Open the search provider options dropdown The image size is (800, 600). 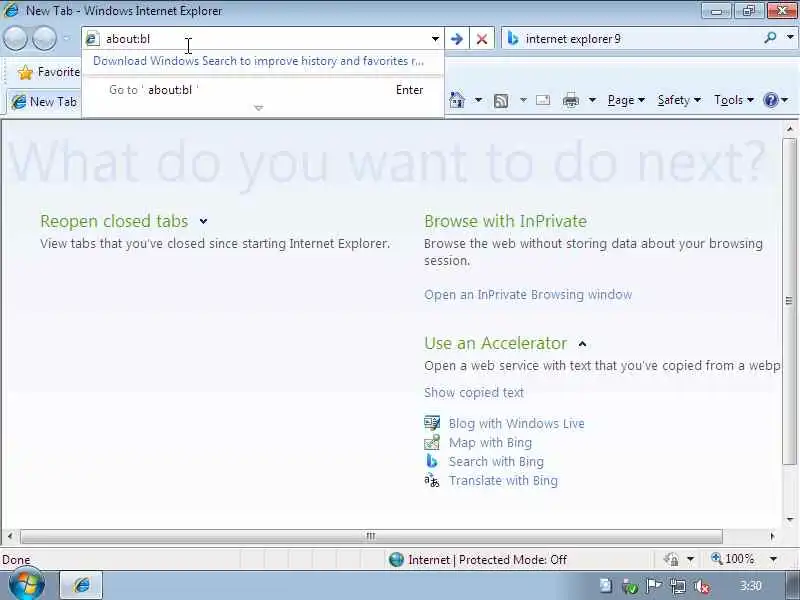pyautogui.click(x=790, y=38)
